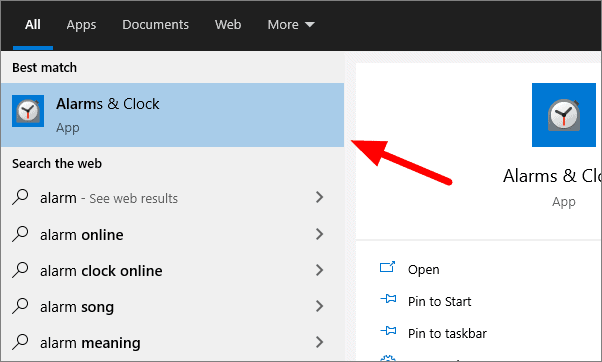The height and width of the screenshot is (362, 602).
Task: Click the Open icon in the right pane
Action: coord(387,267)
